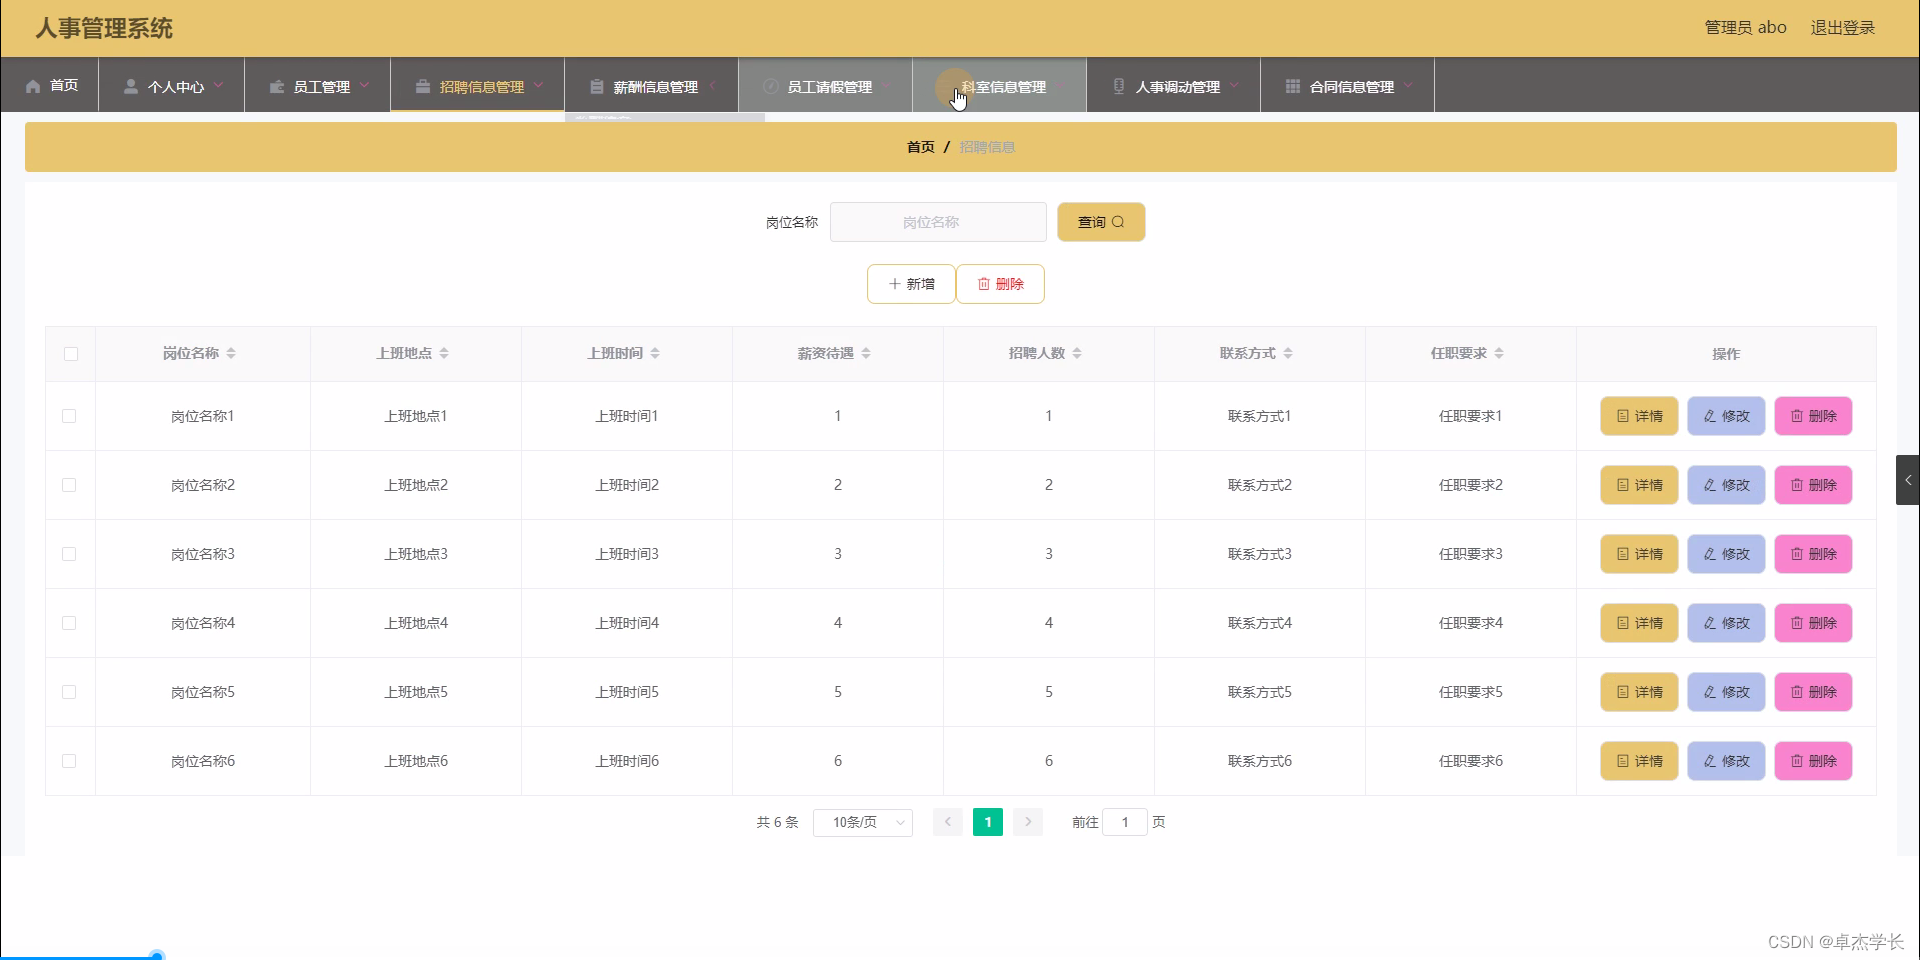Click 退出登录 to log out
The image size is (1920, 960).
[x=1843, y=27]
